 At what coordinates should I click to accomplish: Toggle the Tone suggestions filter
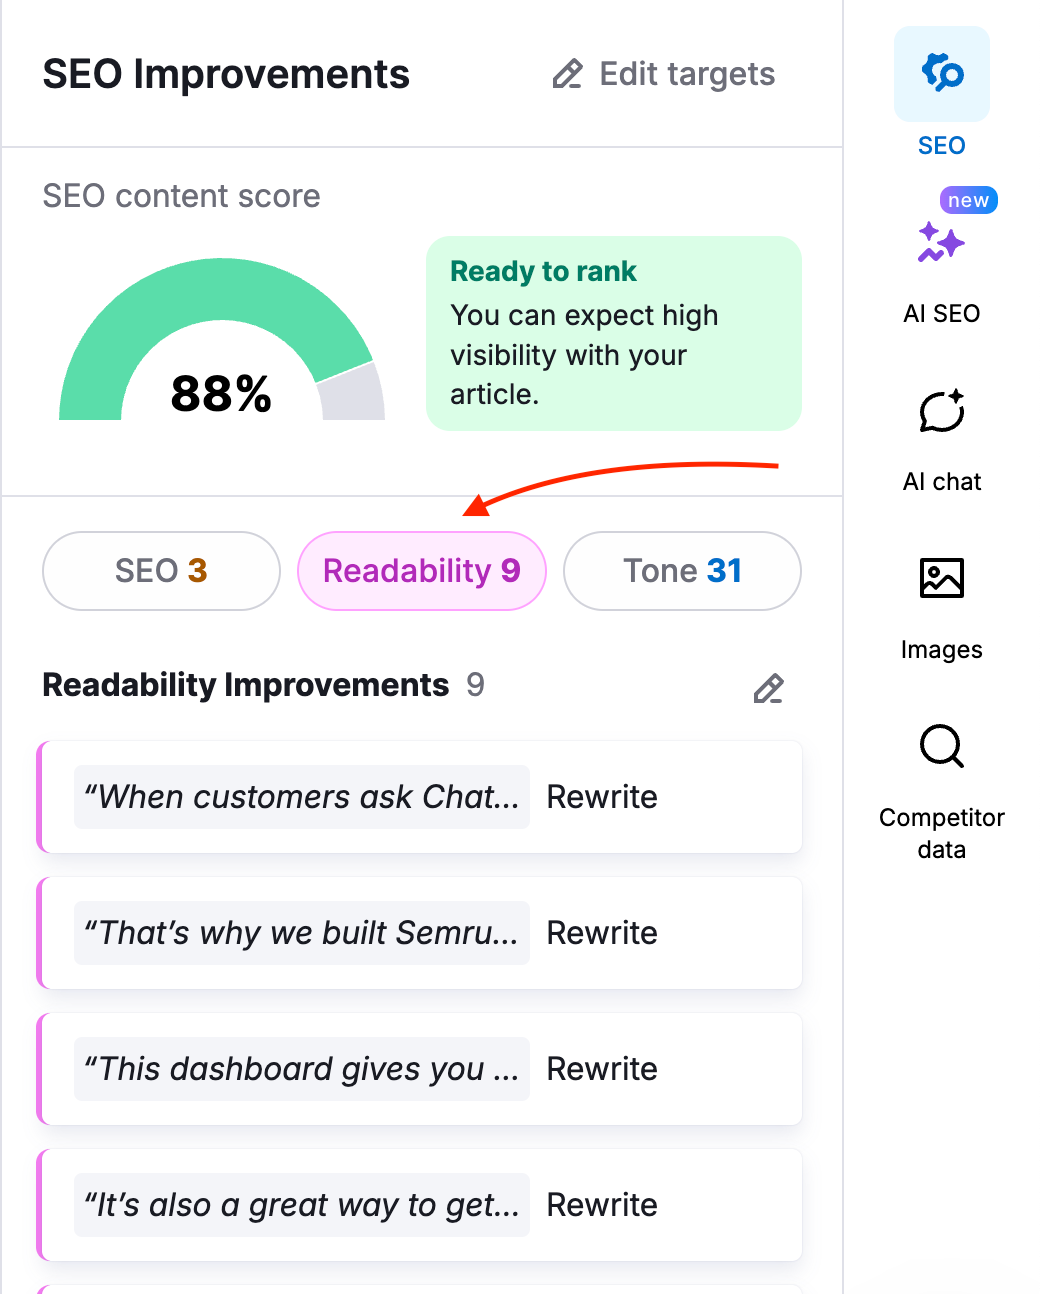(681, 571)
